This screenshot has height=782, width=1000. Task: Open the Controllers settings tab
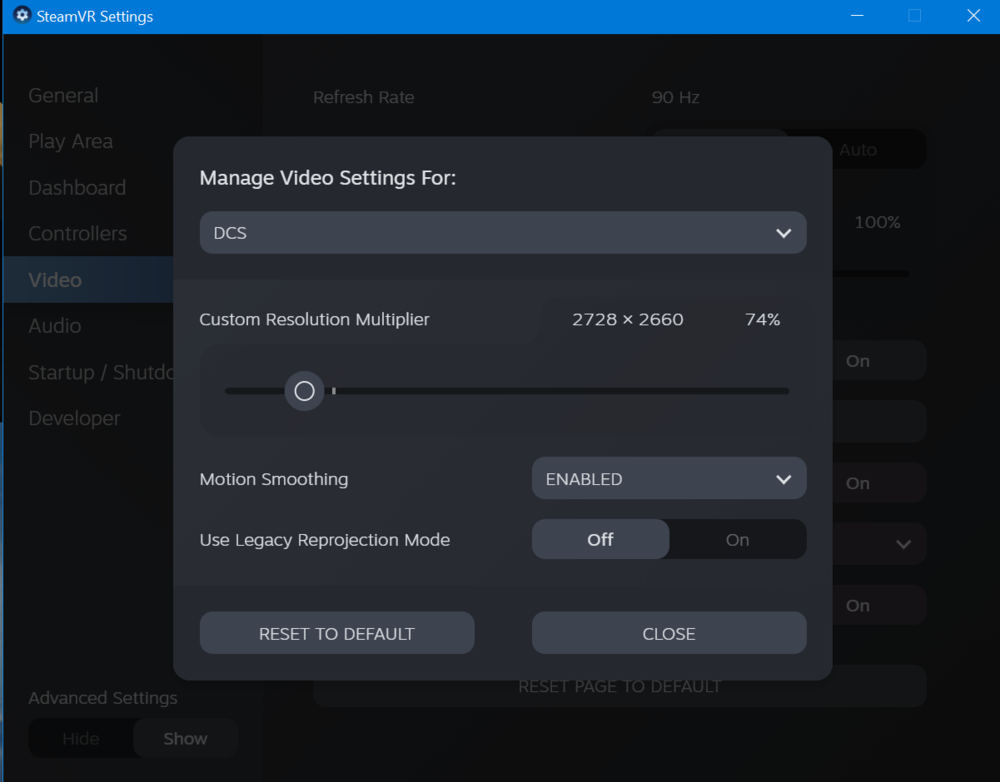click(x=77, y=233)
